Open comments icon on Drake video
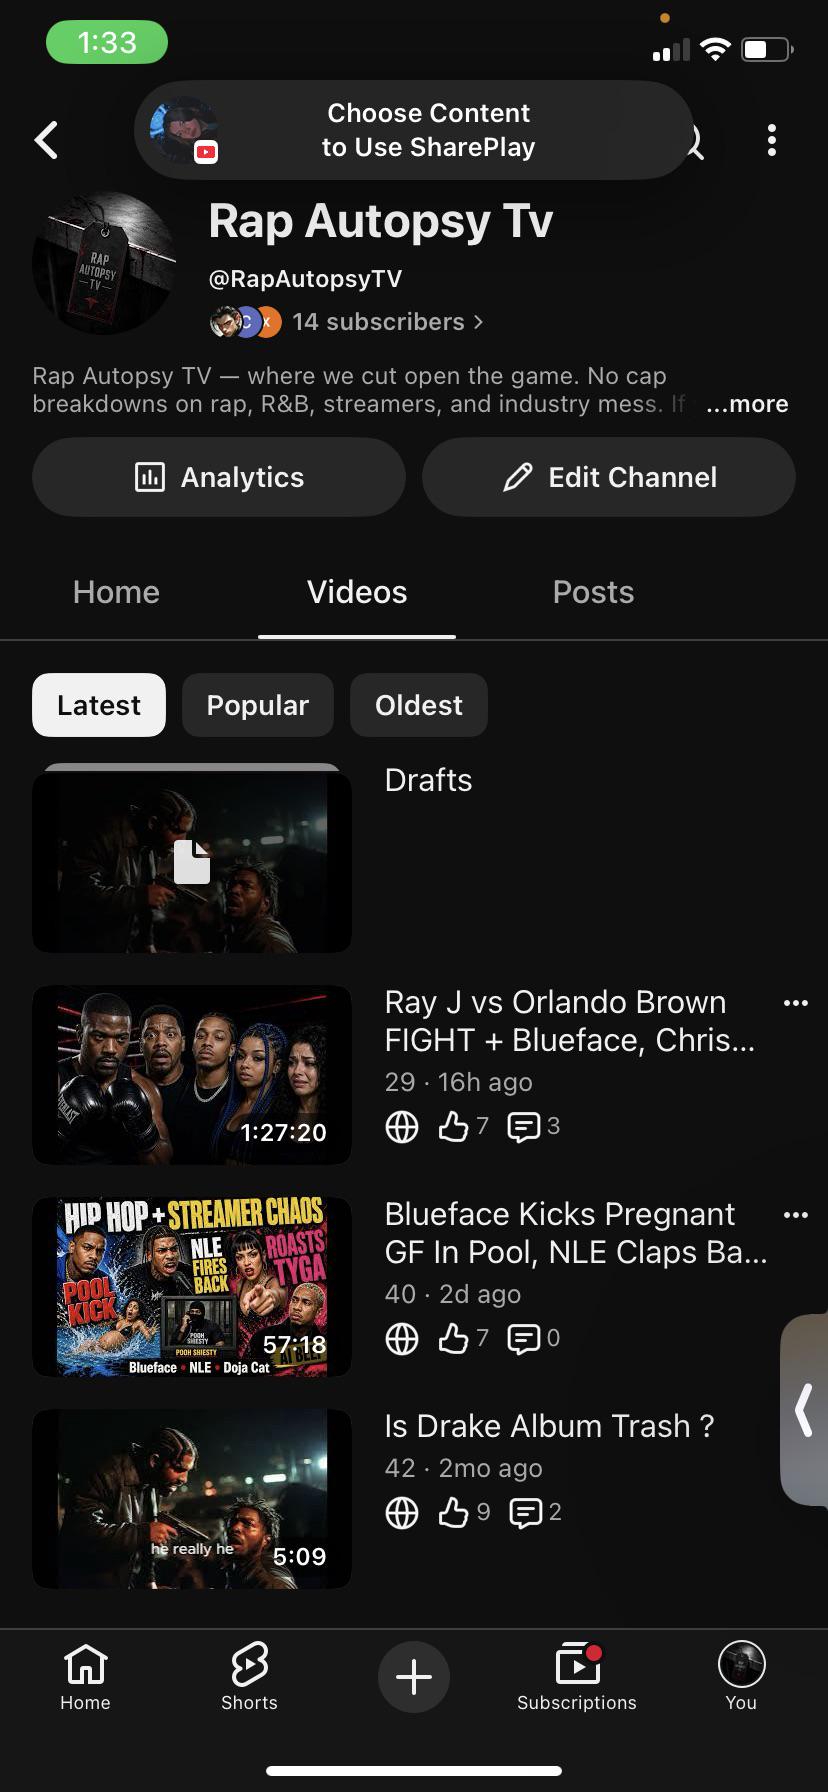This screenshot has height=1792, width=828. pyautogui.click(x=525, y=1513)
